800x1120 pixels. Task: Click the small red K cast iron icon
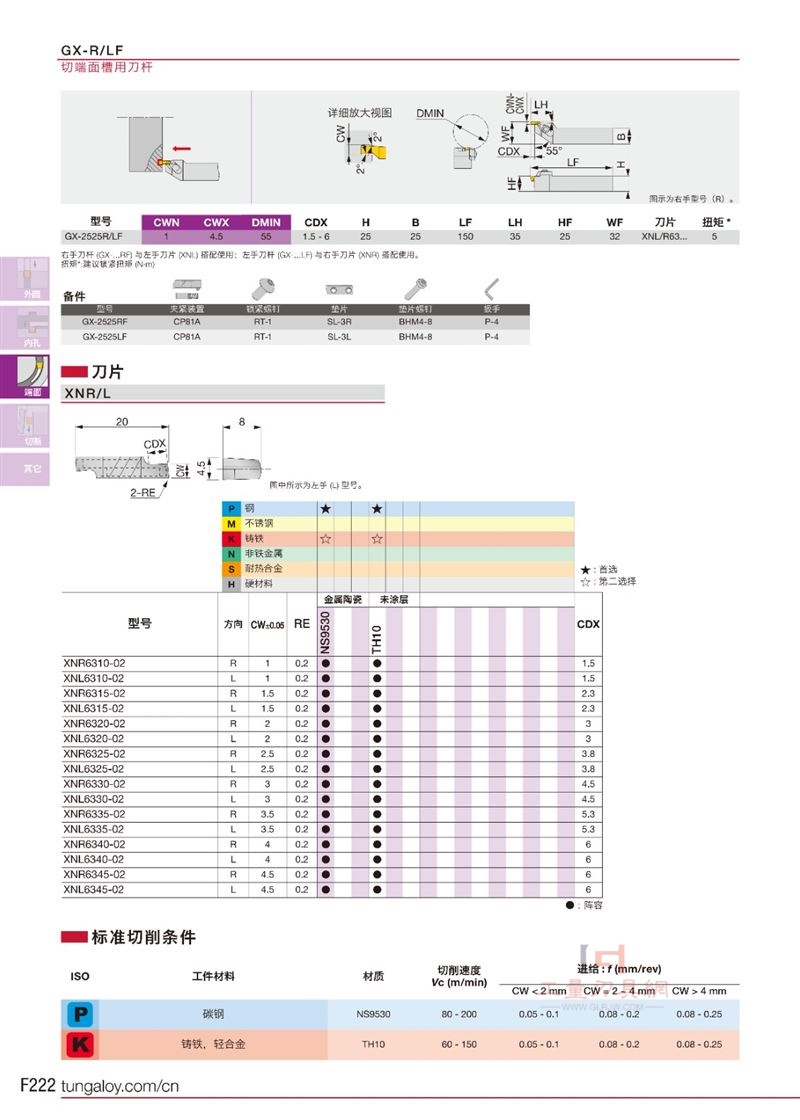click(x=231, y=539)
